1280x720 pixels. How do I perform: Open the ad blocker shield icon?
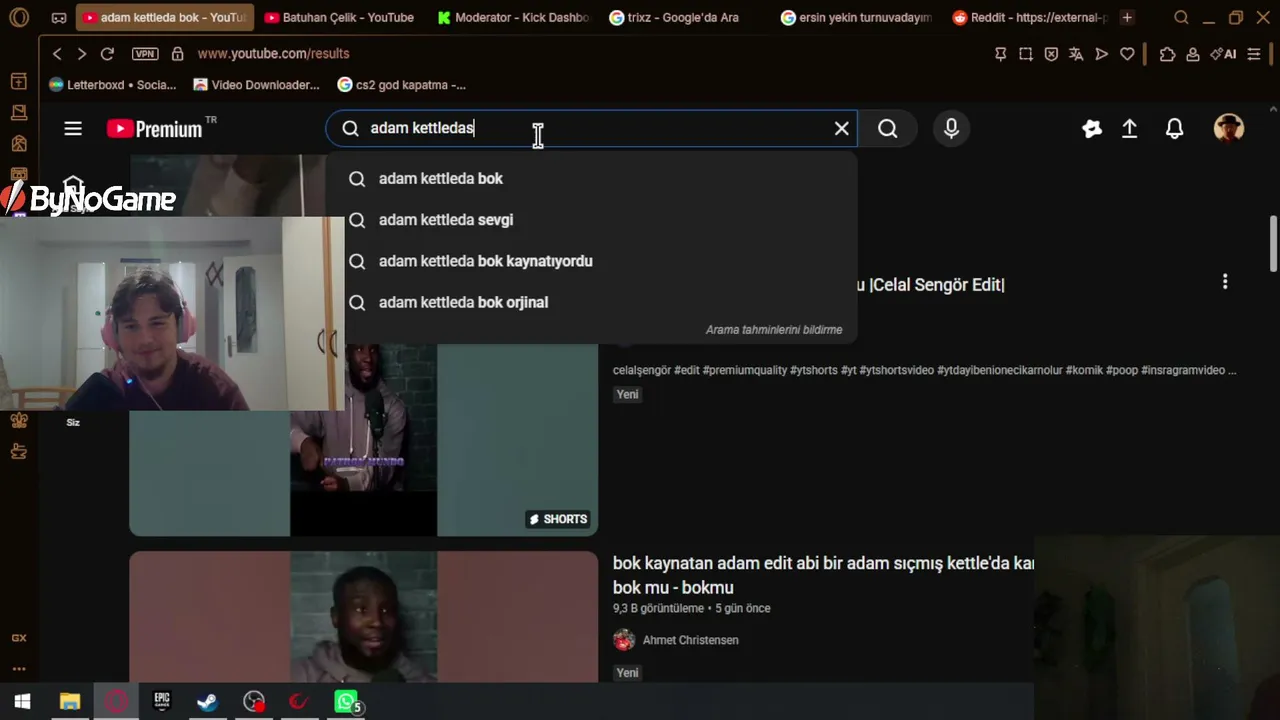tap(1051, 54)
